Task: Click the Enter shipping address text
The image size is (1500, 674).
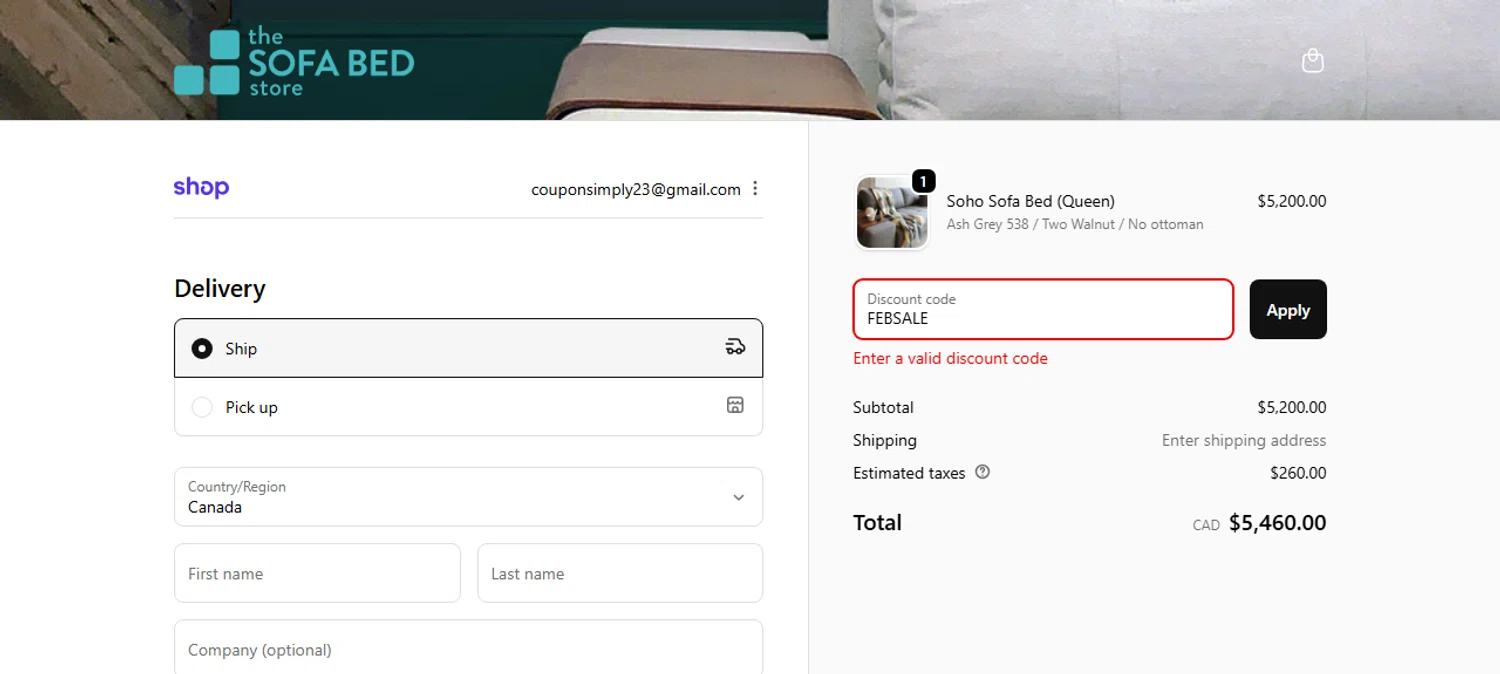Action: point(1244,440)
